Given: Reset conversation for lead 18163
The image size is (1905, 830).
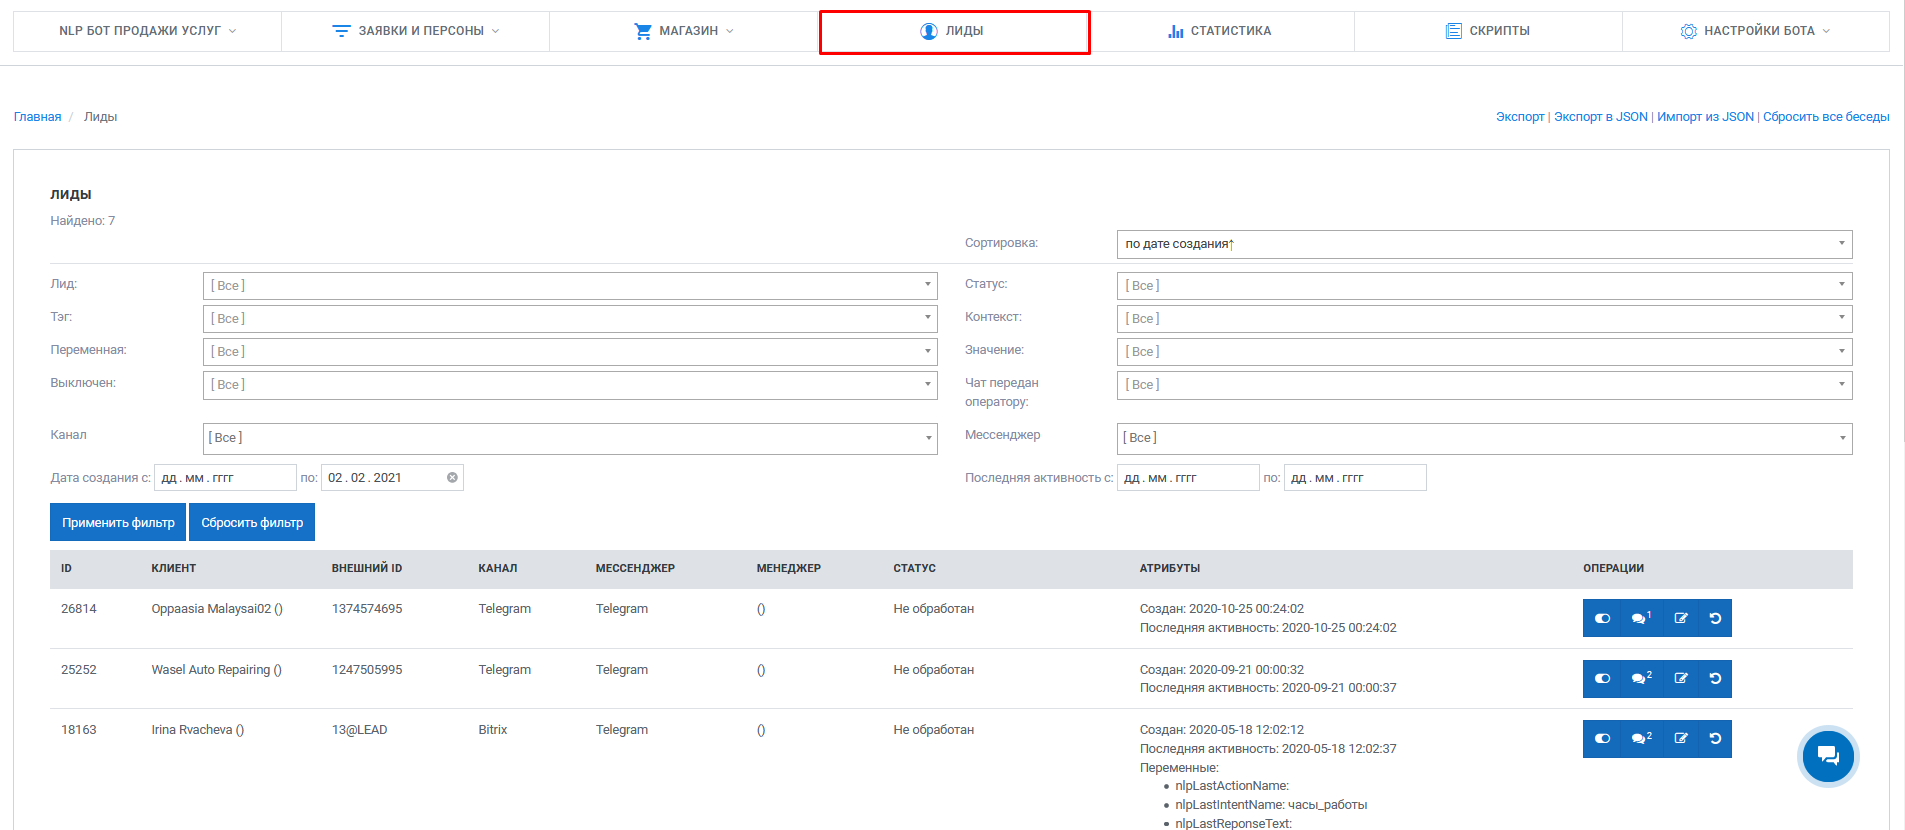Looking at the screenshot, I should 1715,738.
